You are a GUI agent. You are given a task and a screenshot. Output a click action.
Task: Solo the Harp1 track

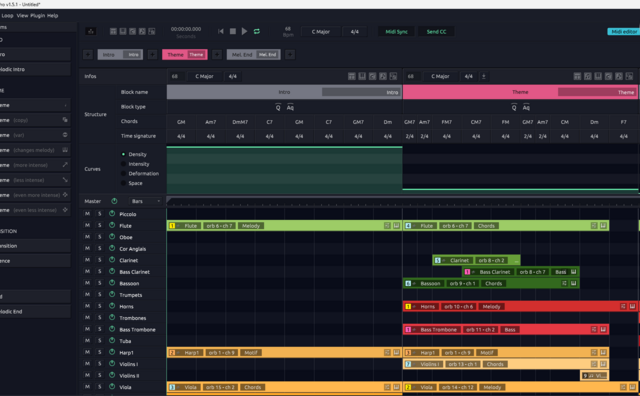[99, 352]
